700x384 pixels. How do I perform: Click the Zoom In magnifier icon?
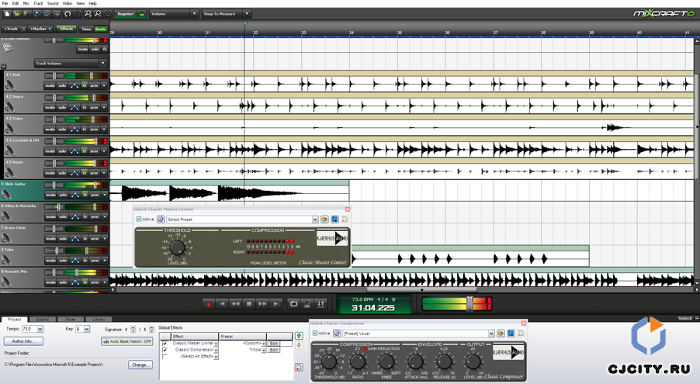coord(88,14)
